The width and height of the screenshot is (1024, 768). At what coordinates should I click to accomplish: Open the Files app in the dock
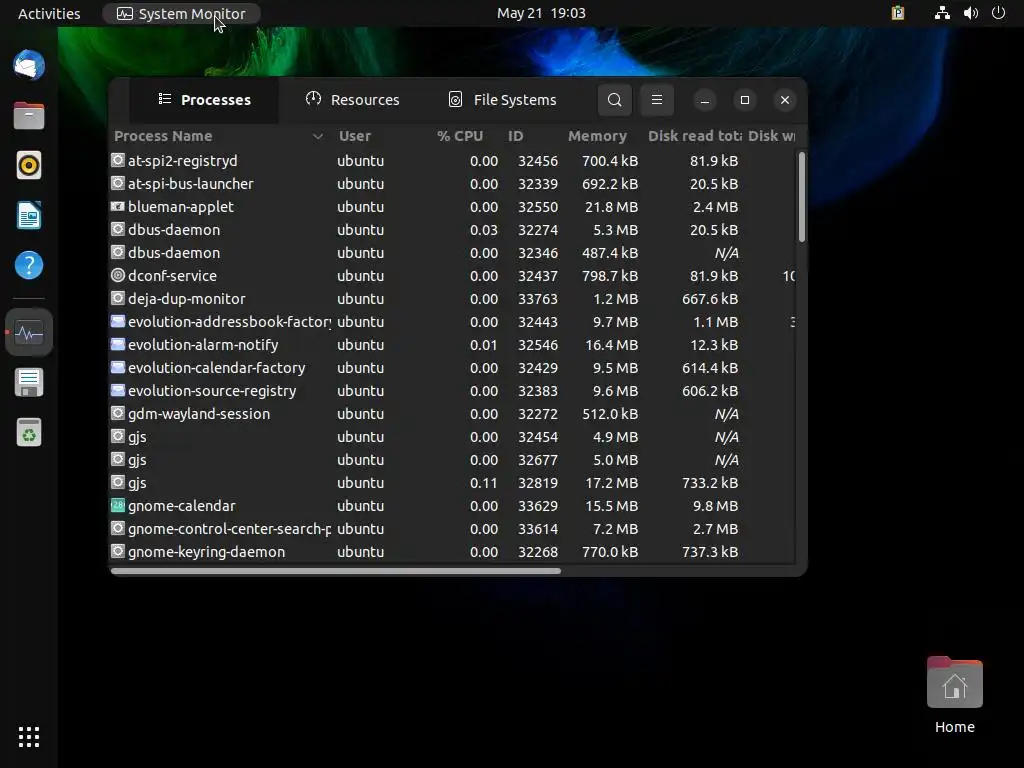(x=29, y=116)
